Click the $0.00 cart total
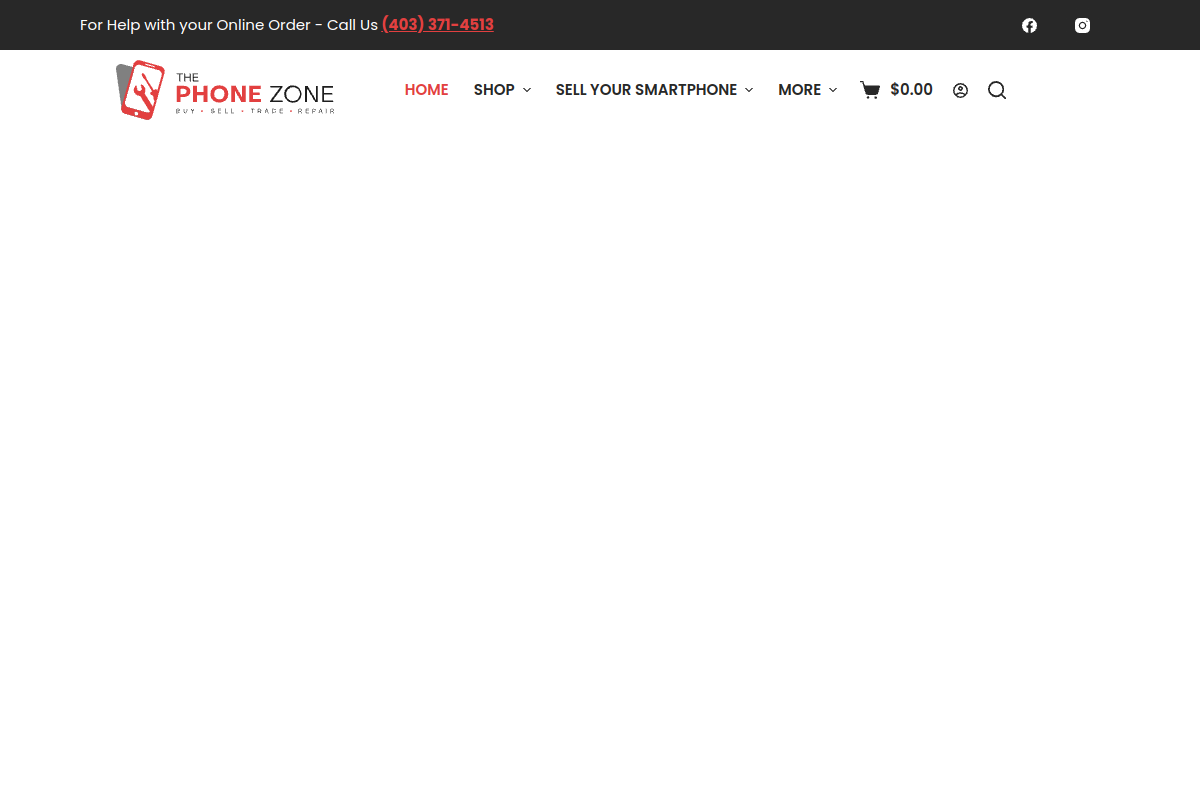 coord(911,90)
